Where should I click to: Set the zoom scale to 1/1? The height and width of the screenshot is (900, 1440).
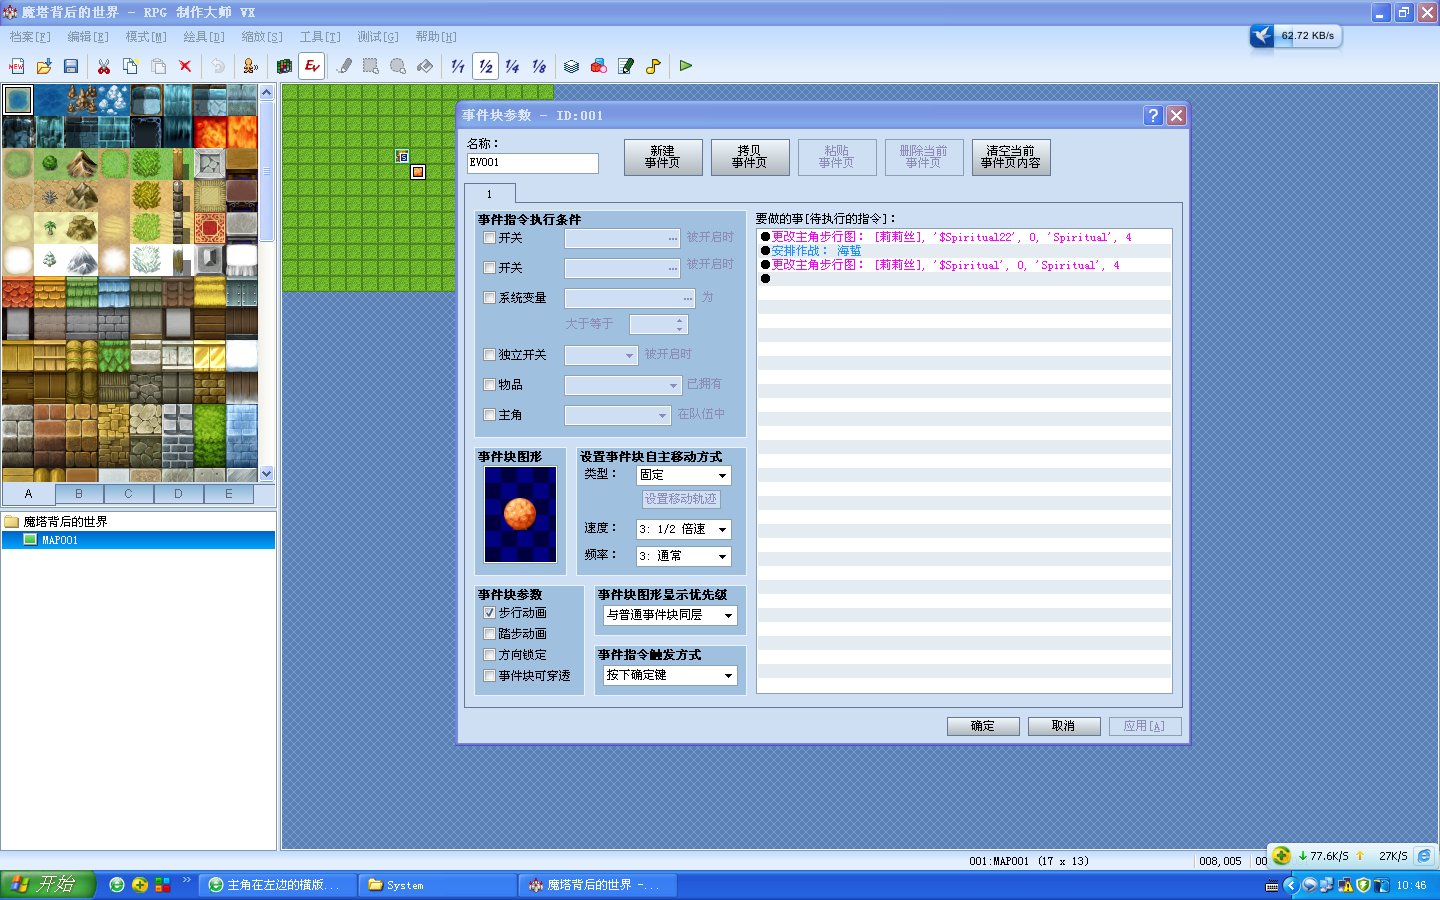tap(458, 66)
